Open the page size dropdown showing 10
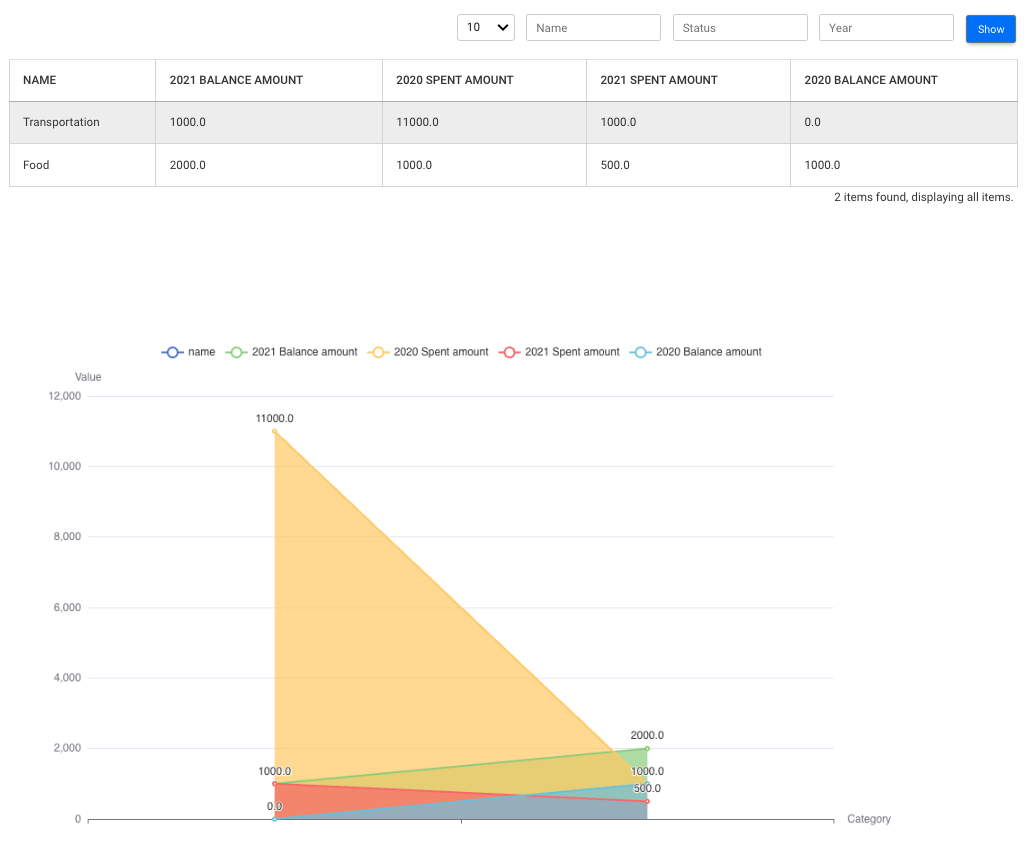This screenshot has height=846, width=1031. coord(485,28)
